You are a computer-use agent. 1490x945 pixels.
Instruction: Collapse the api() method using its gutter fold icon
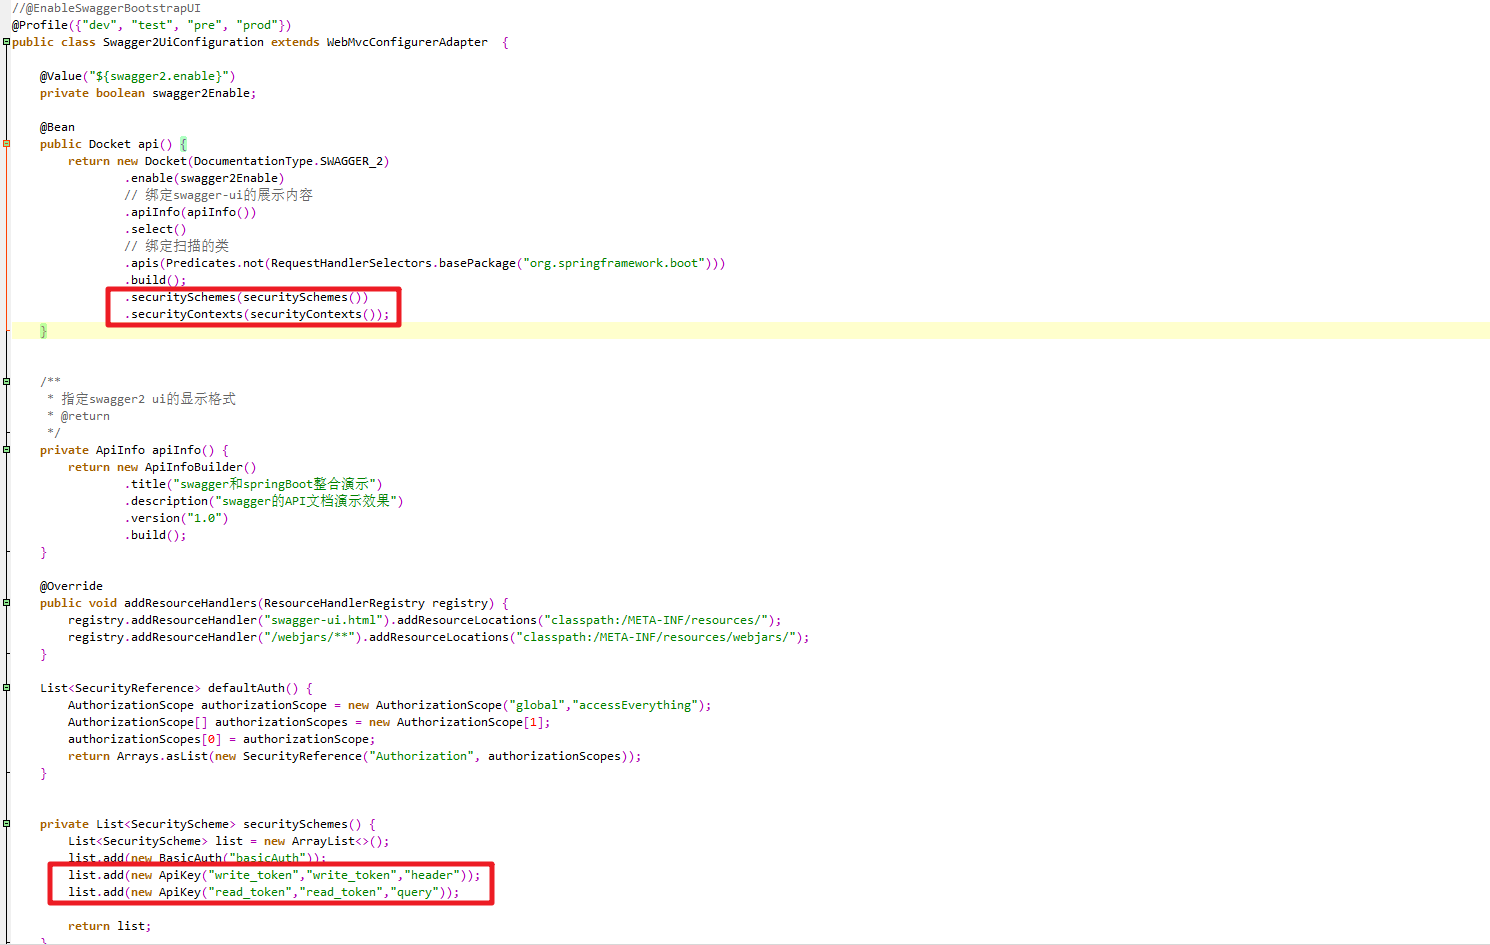[5, 143]
